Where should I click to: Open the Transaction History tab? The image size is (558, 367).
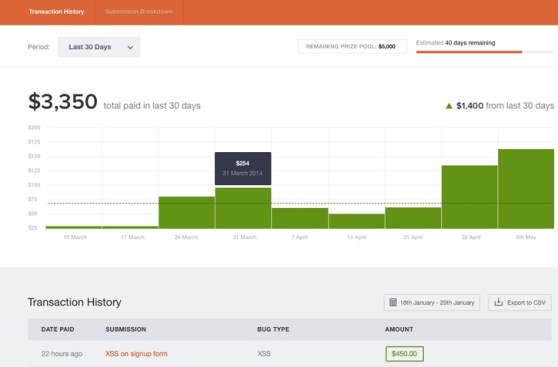56,12
